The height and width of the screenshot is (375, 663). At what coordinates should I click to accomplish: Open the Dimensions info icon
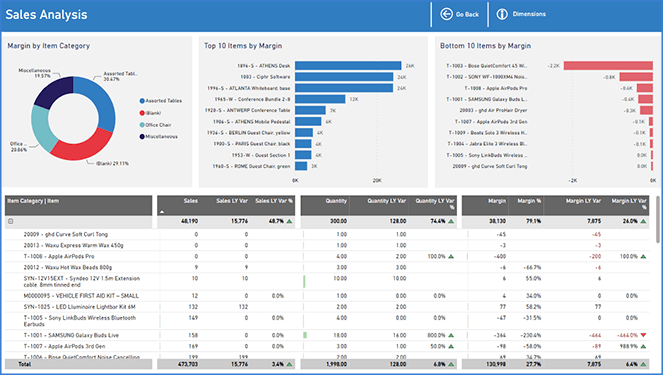point(502,14)
